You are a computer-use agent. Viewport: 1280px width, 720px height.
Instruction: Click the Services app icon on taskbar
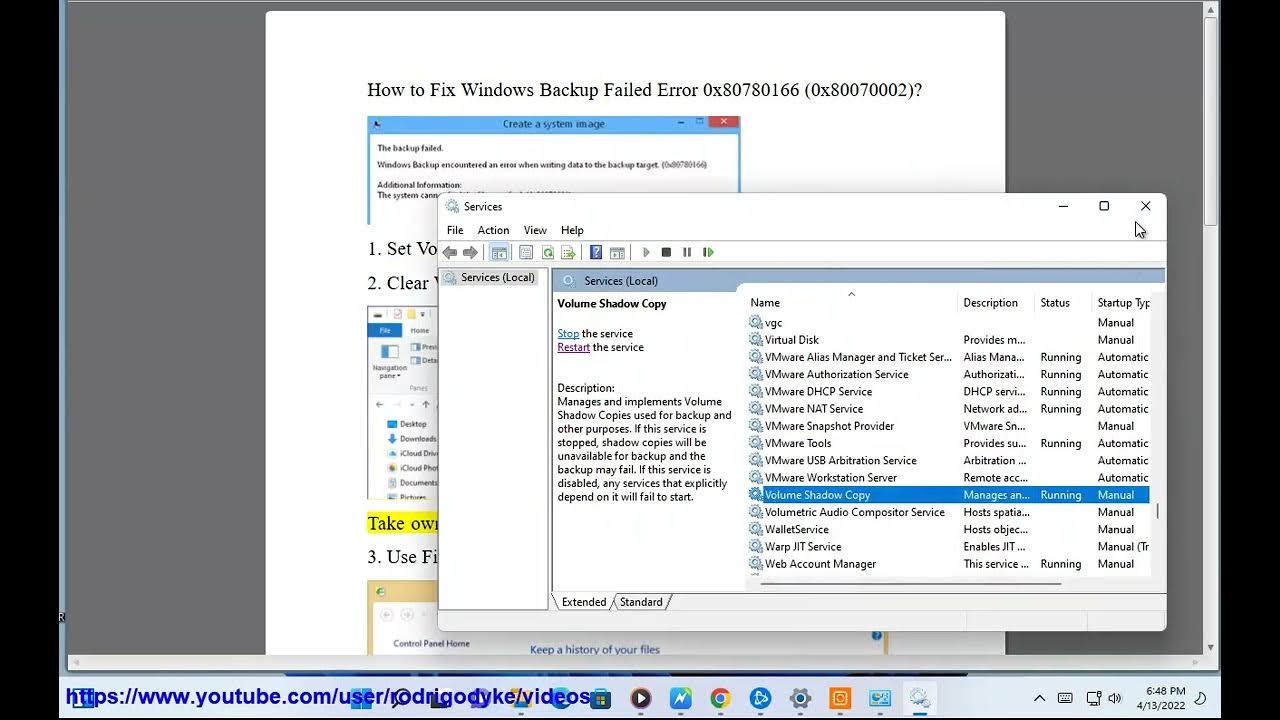click(920, 698)
